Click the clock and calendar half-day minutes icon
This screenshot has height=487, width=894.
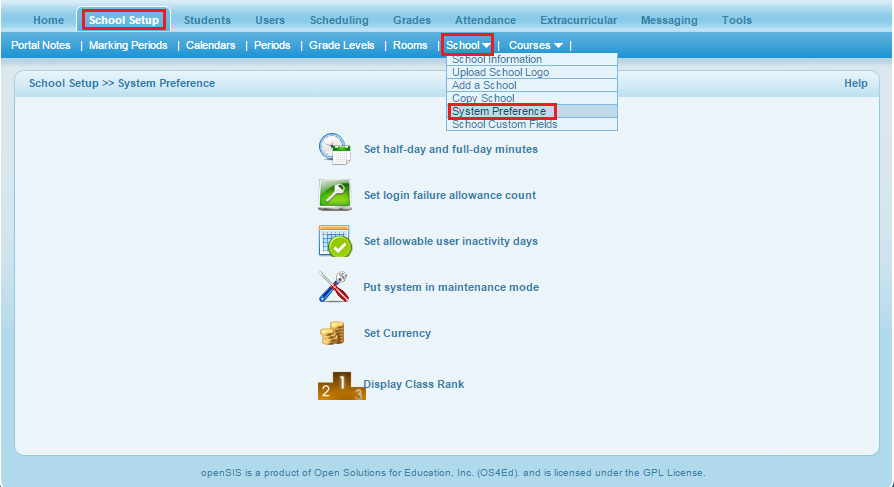click(x=335, y=149)
